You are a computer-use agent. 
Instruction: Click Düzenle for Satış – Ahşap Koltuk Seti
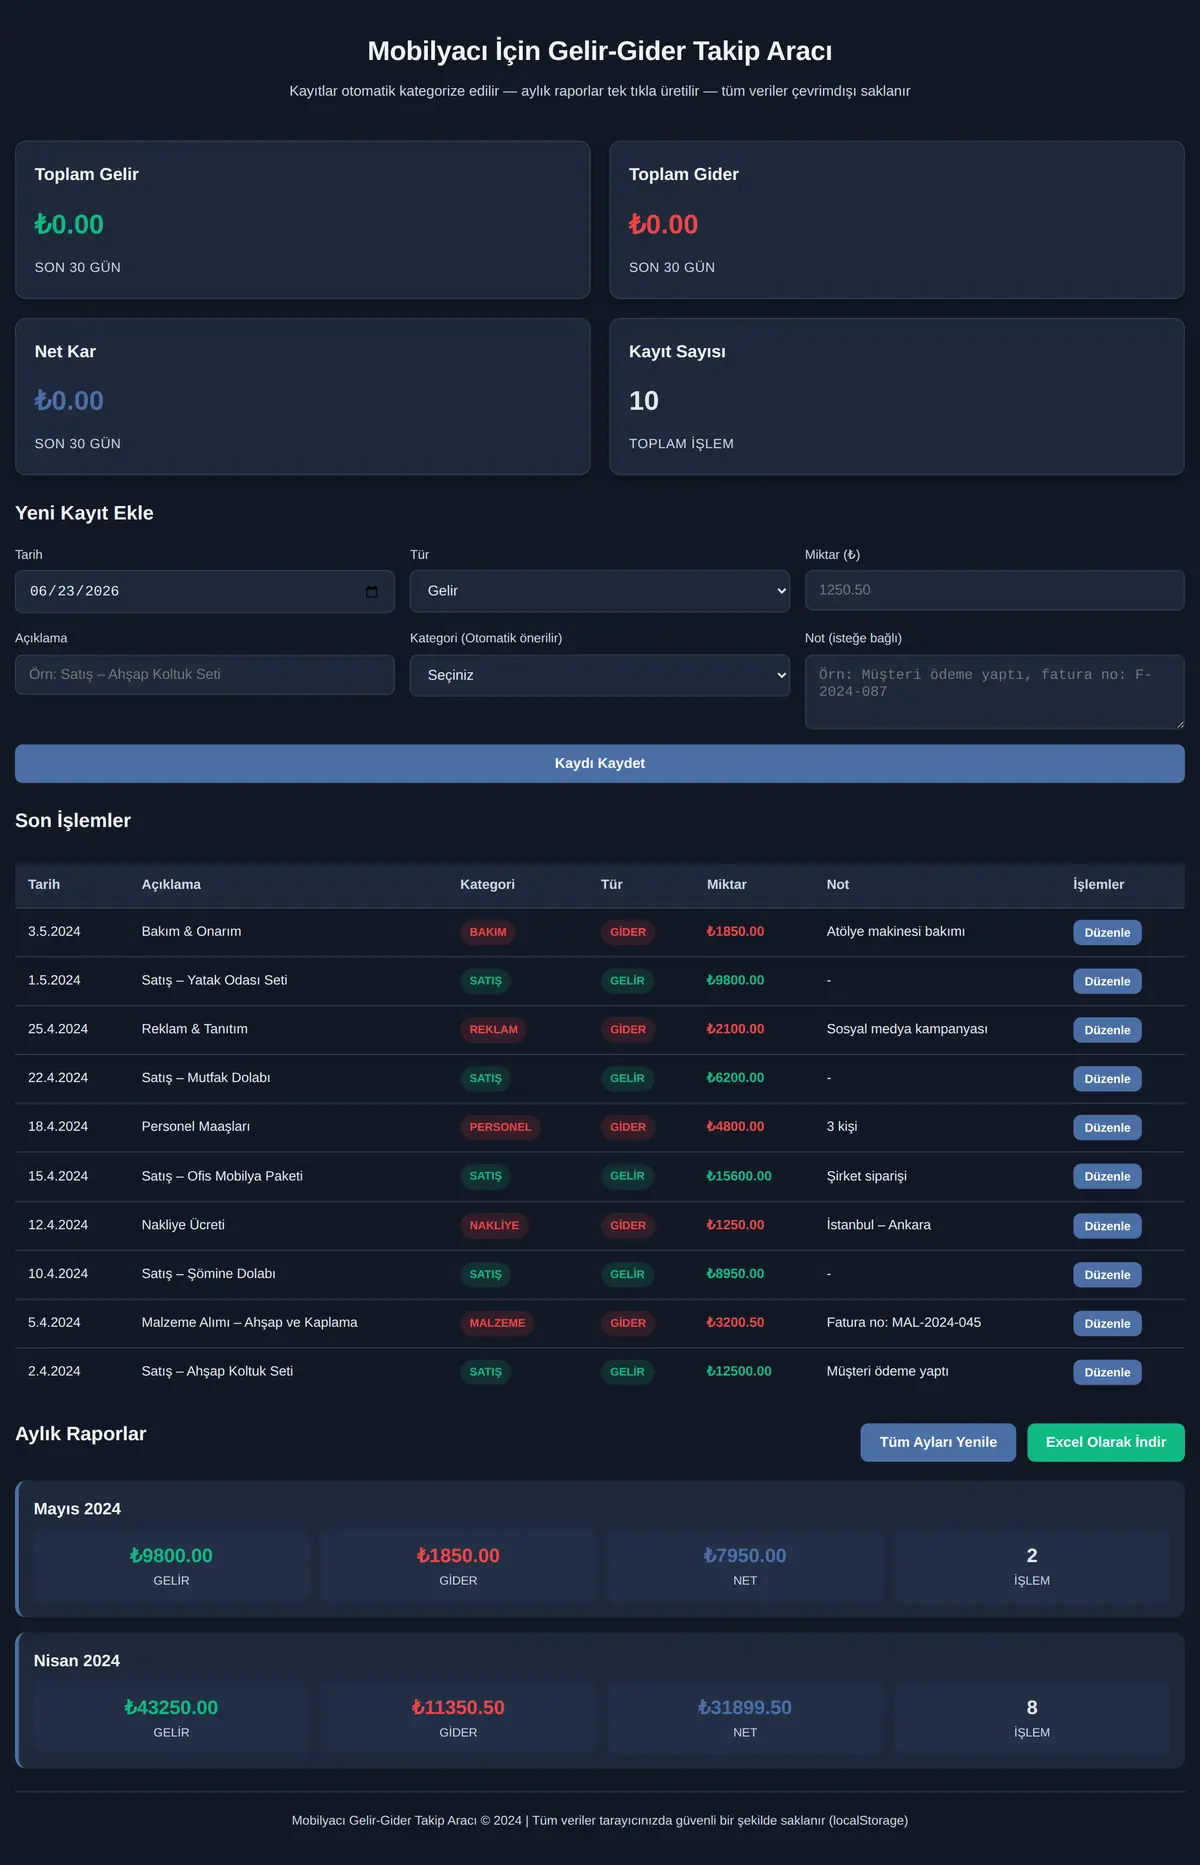click(x=1107, y=1373)
